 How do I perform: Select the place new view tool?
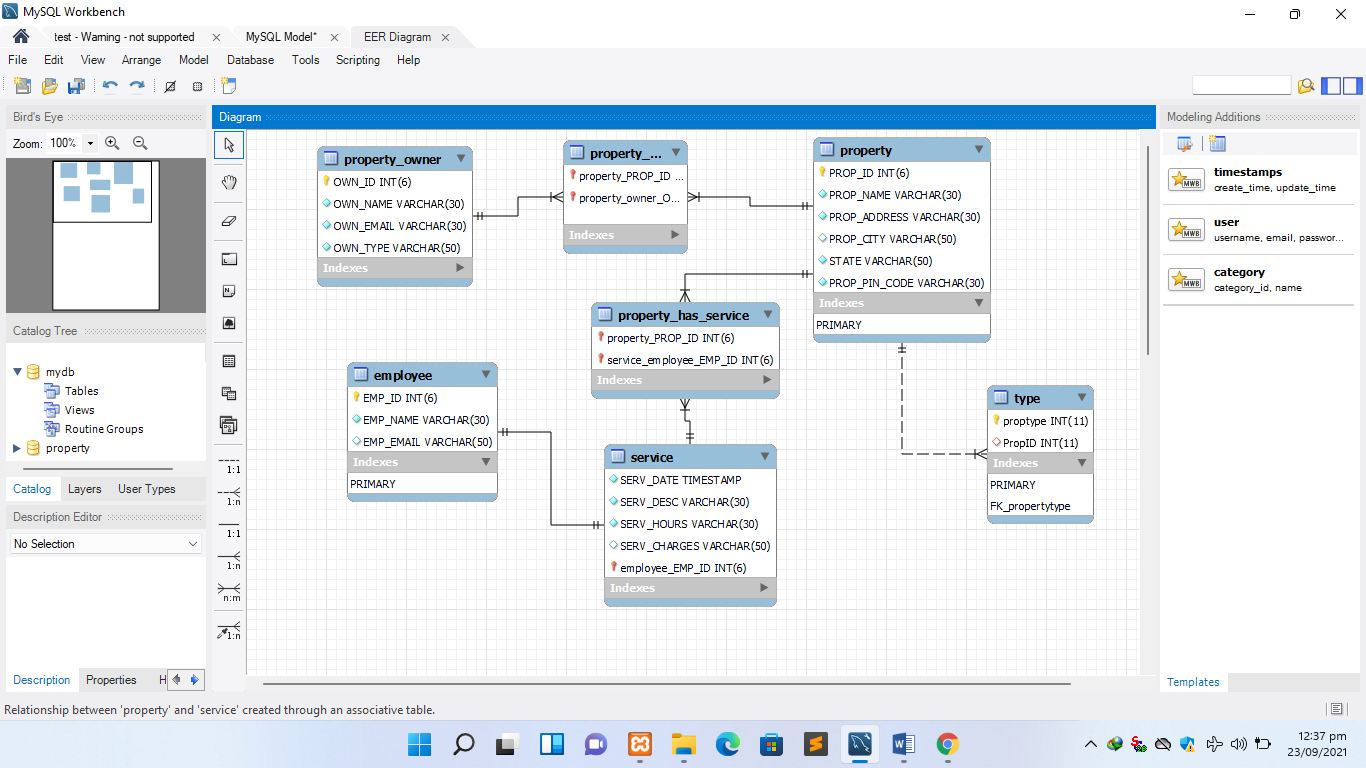point(229,393)
